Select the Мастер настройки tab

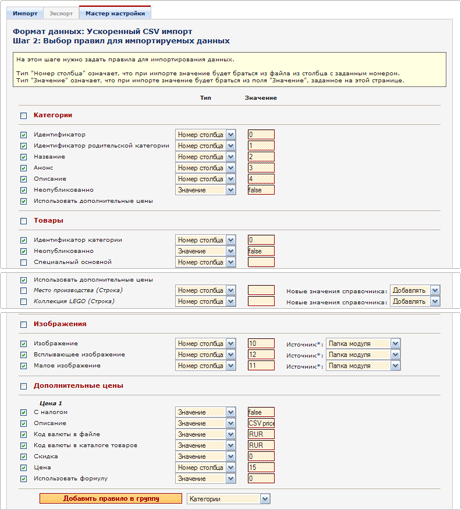115,13
